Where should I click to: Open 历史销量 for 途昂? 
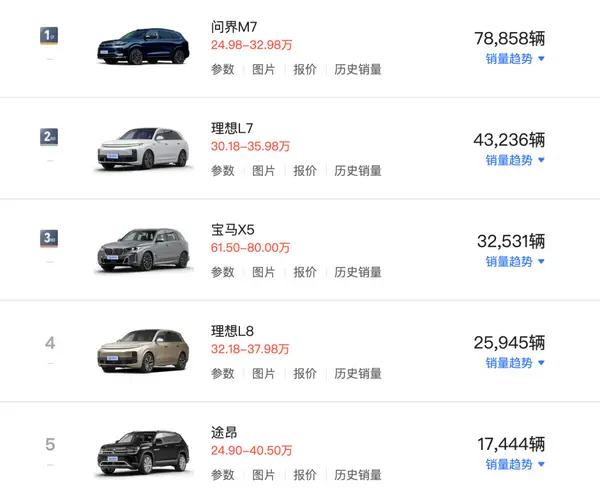(358, 475)
